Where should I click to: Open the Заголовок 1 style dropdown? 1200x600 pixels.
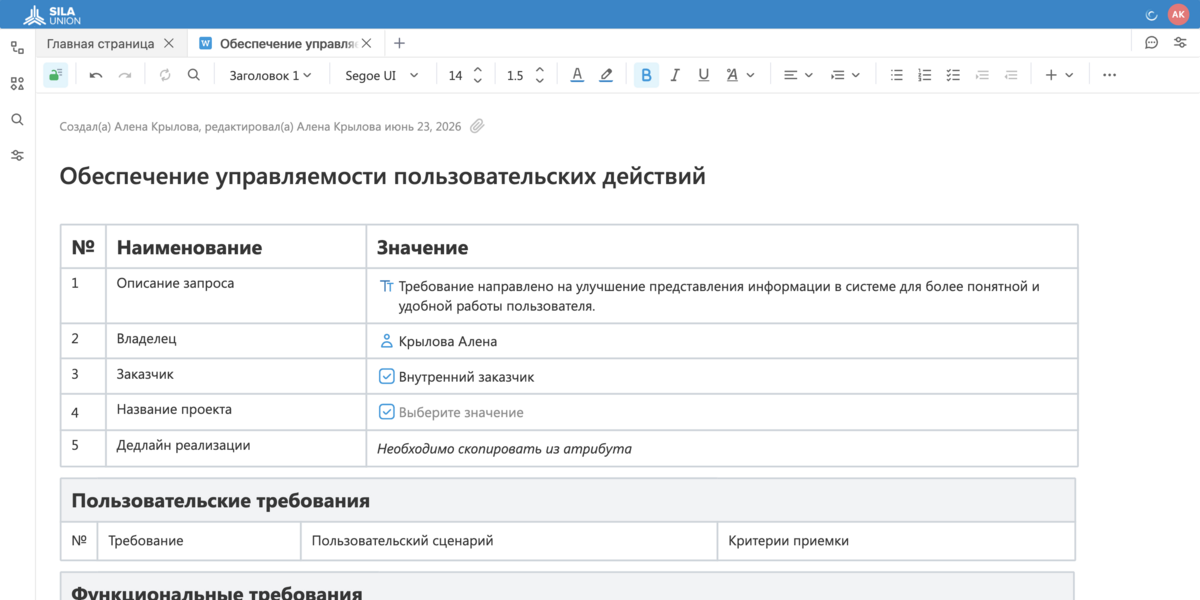pyautogui.click(x=270, y=75)
